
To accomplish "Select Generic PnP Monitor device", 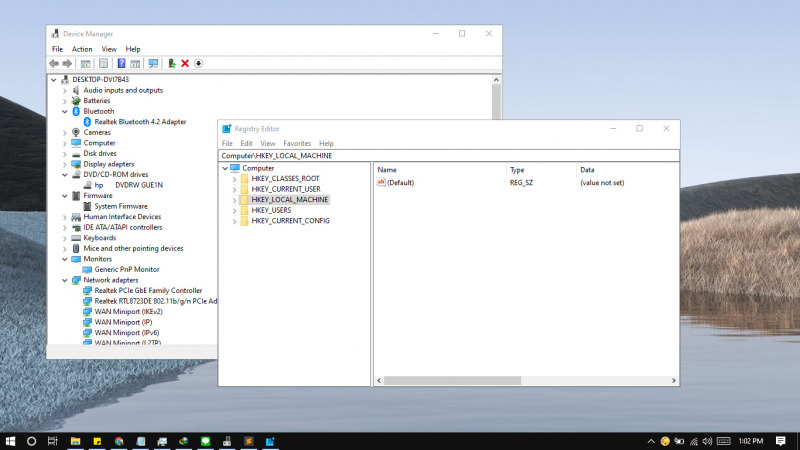I will 127,269.
